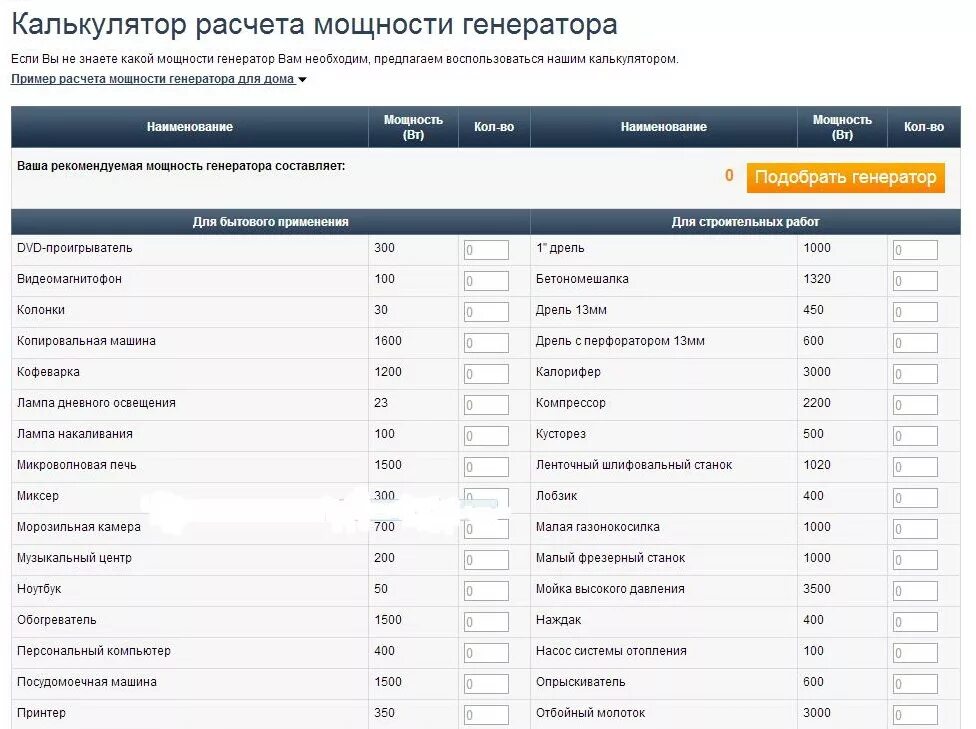This screenshot has width=976, height=729.
Task: Click quantity field for Музыкальный центр
Action: pos(486,560)
